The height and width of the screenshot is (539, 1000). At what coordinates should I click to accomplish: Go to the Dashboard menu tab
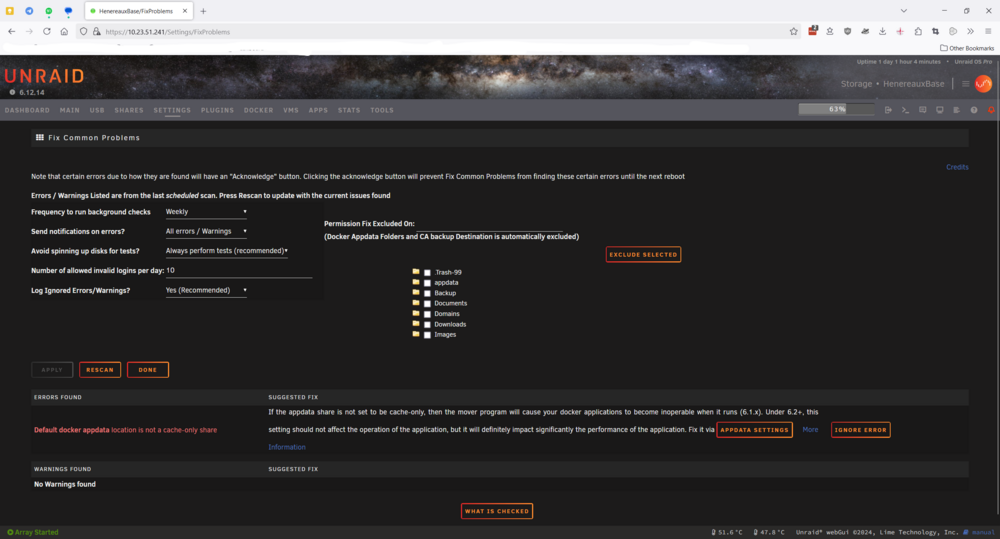tap(27, 110)
